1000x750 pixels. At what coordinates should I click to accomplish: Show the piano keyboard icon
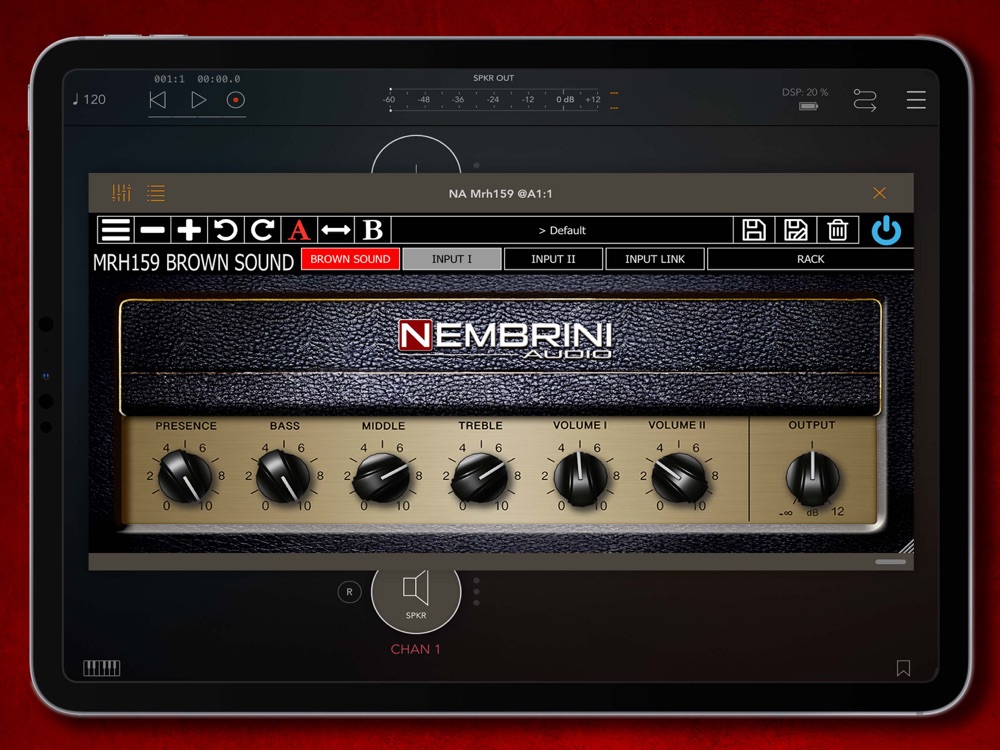tap(101, 668)
